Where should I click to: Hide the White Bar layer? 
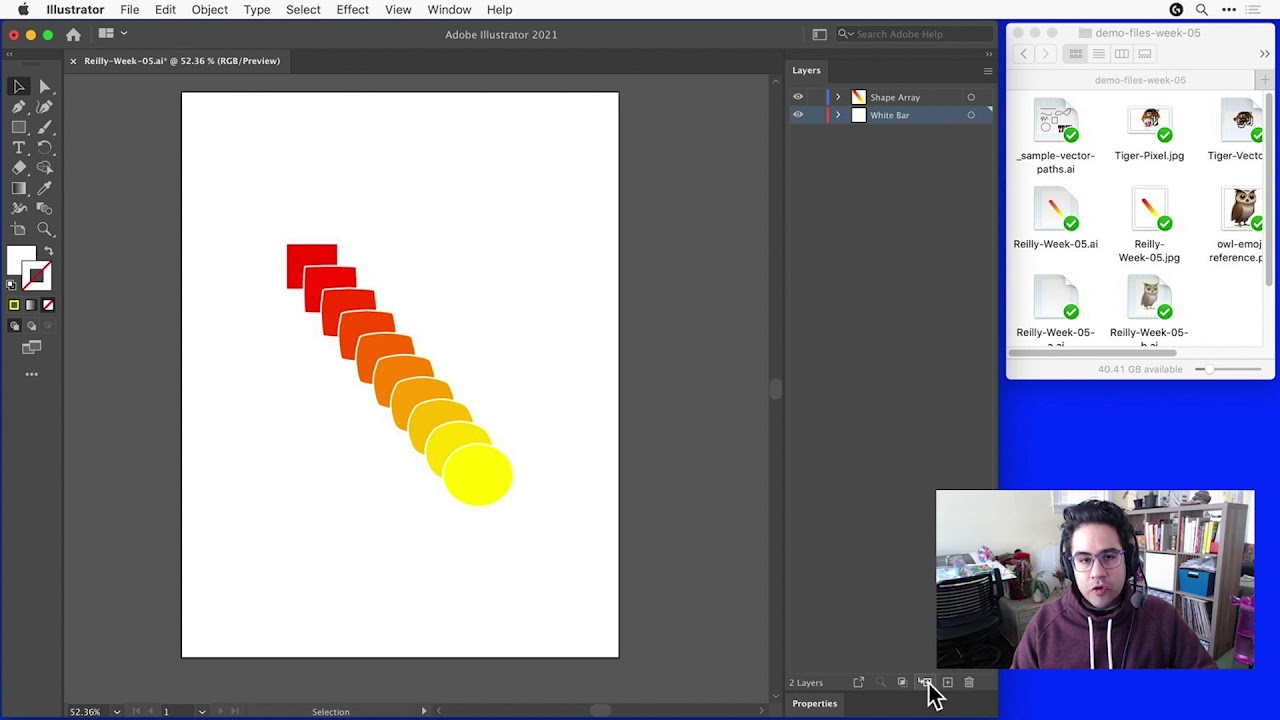point(798,115)
